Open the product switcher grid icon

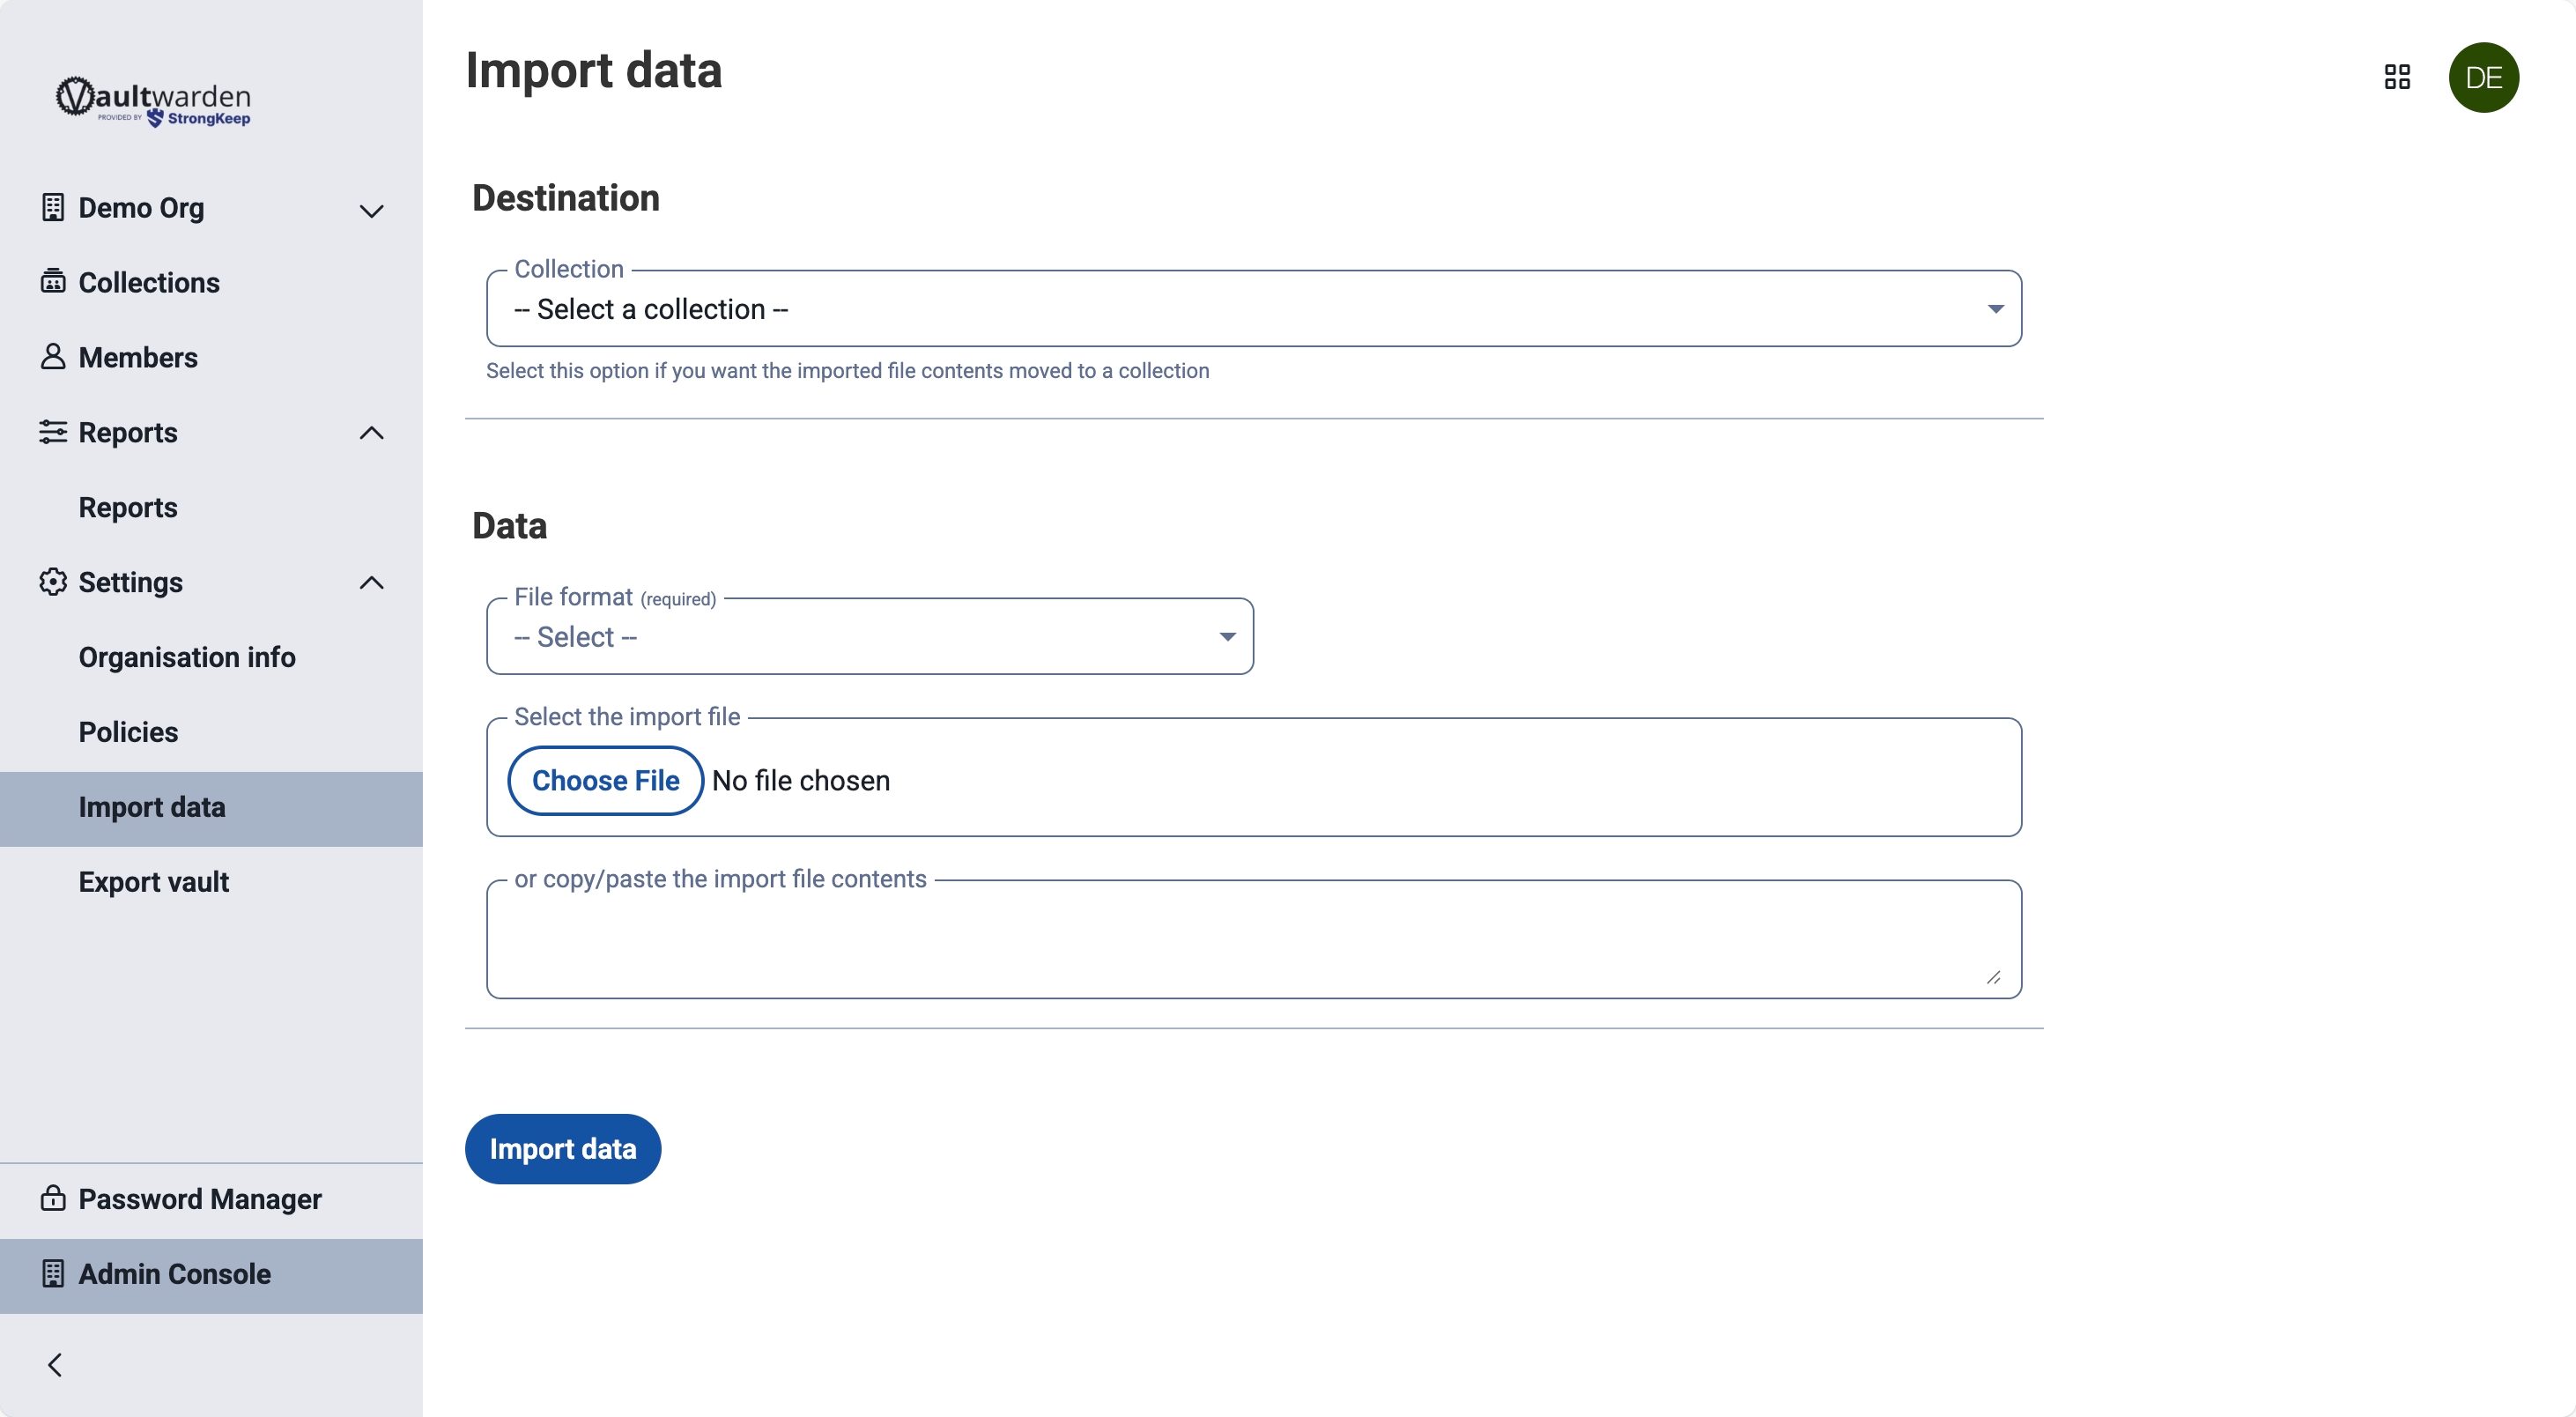pyautogui.click(x=2397, y=77)
